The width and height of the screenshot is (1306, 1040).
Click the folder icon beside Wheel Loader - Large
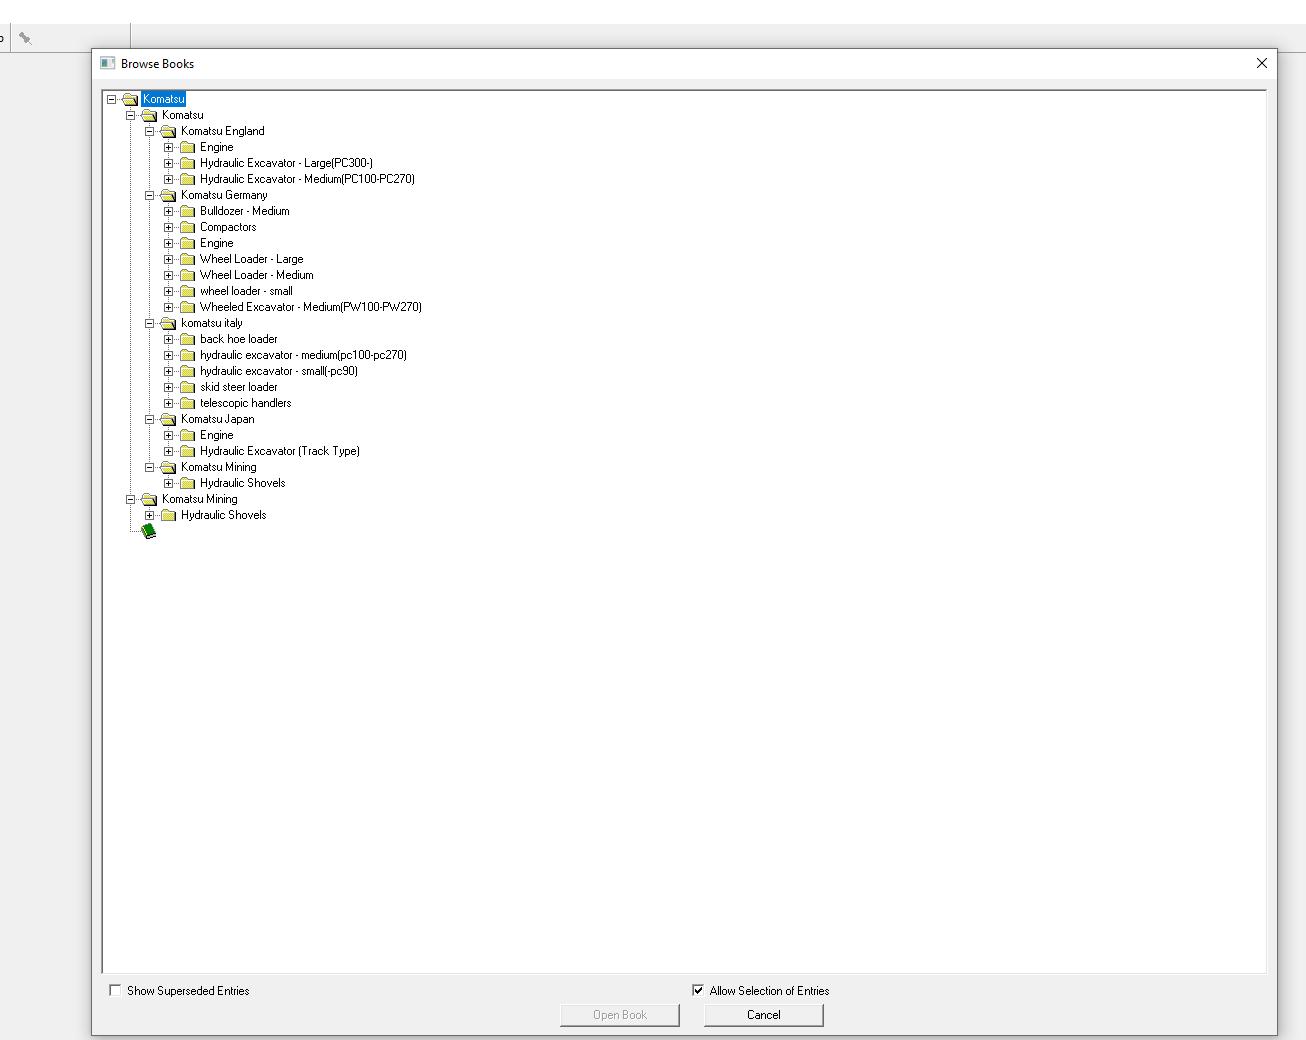[x=187, y=259]
